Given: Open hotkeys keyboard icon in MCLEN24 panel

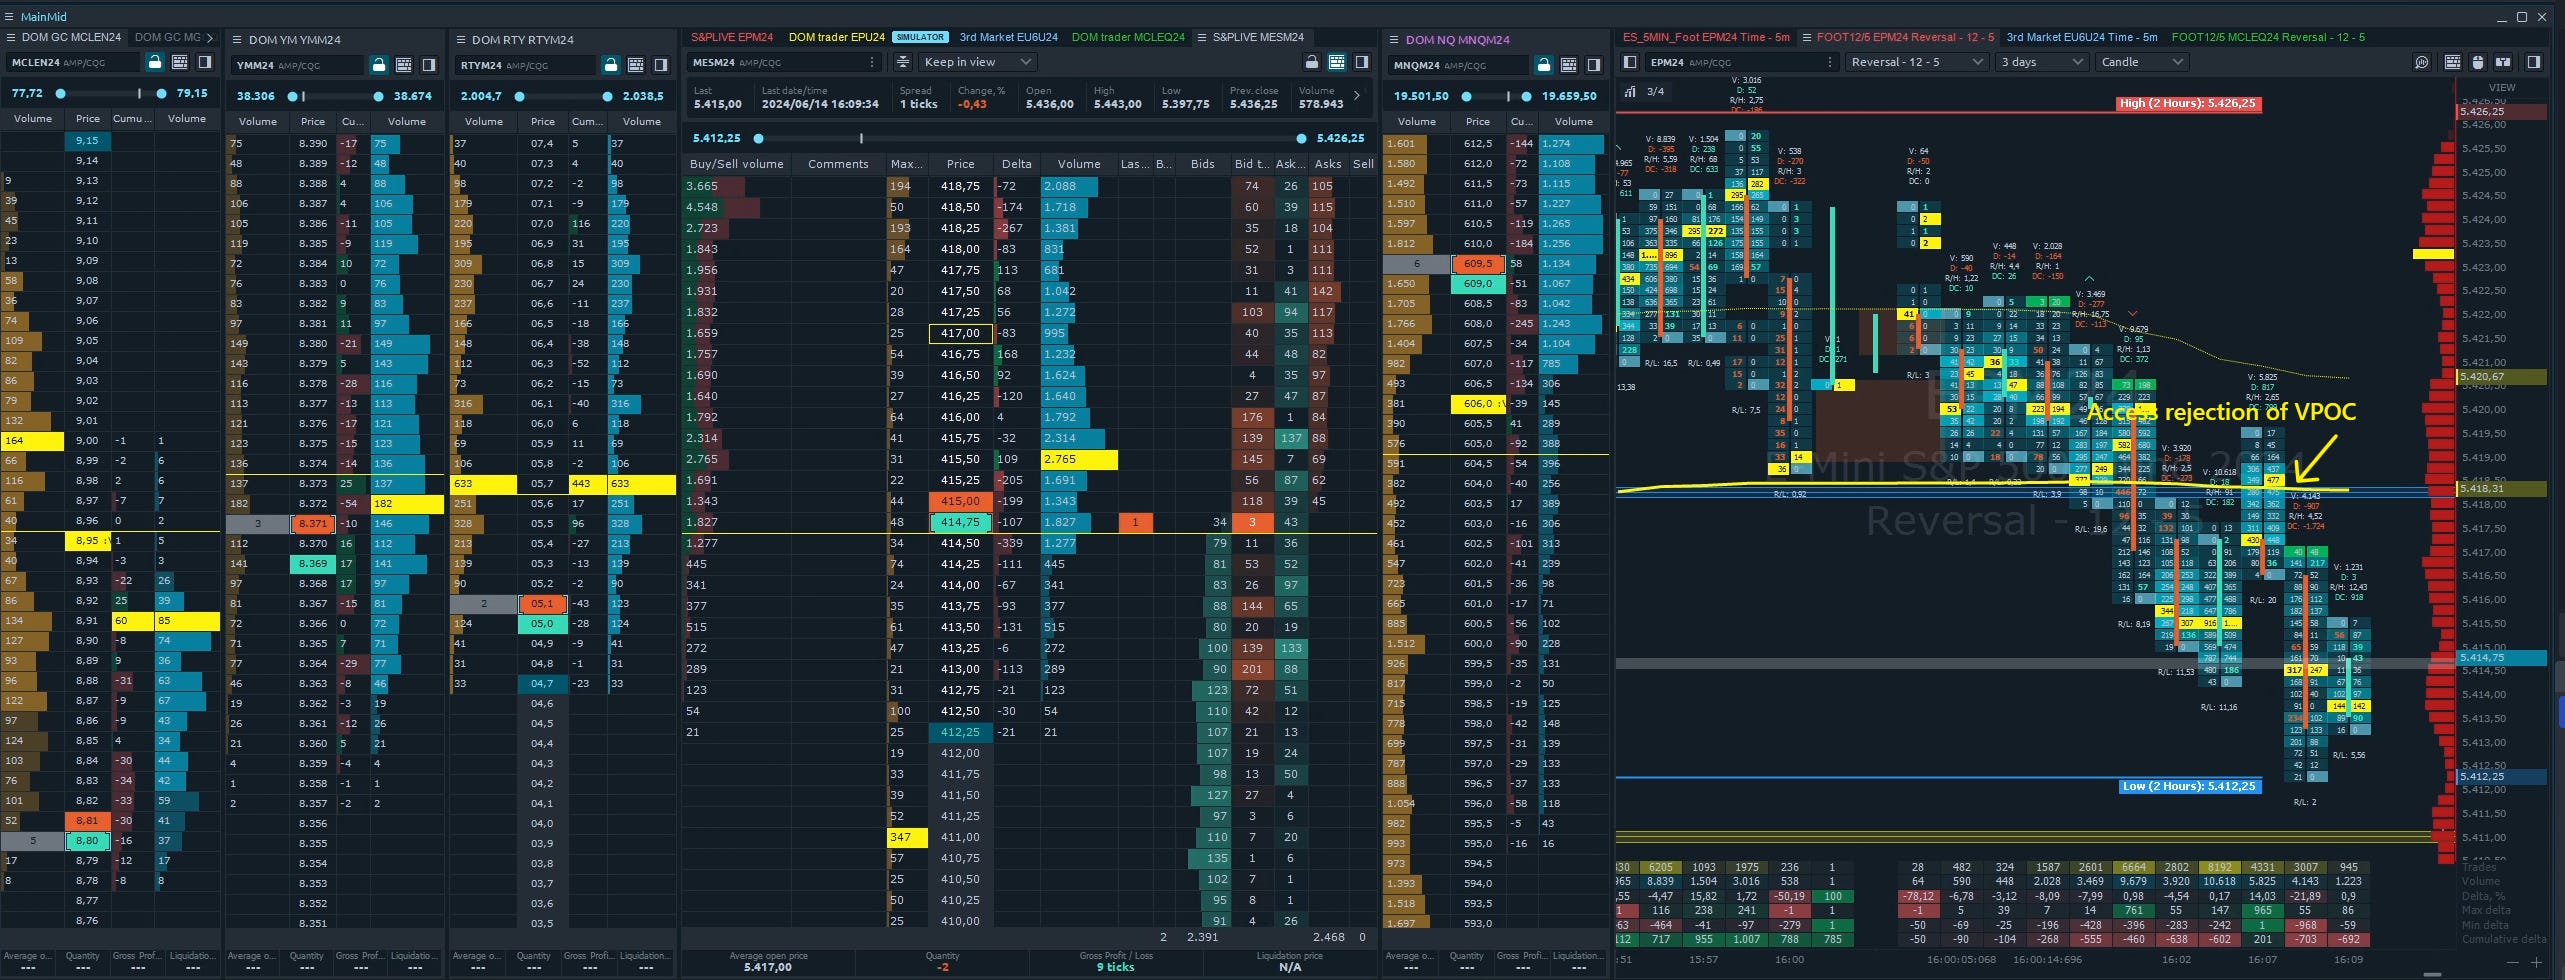Looking at the screenshot, I should click(180, 62).
